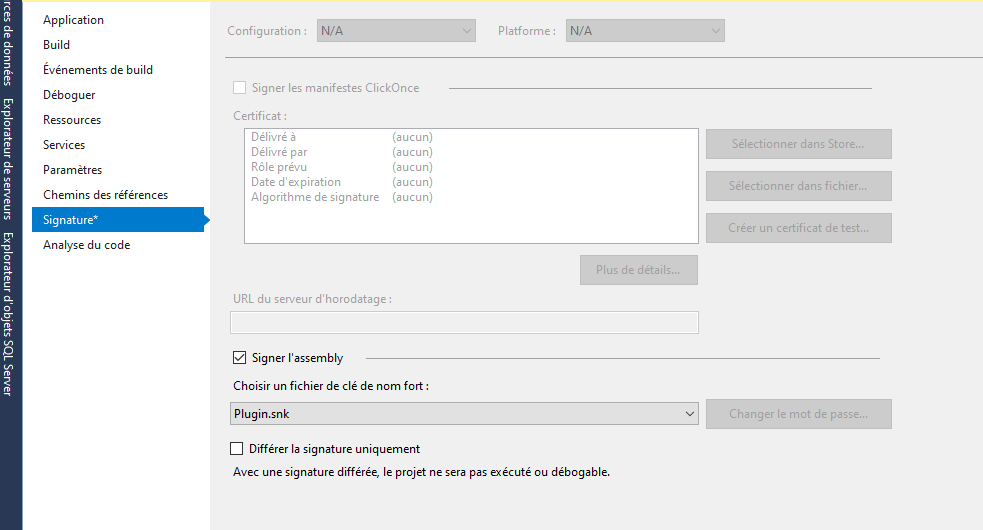The height and width of the screenshot is (530, 983).
Task: Open Chemins des références tab
Action: [105, 195]
